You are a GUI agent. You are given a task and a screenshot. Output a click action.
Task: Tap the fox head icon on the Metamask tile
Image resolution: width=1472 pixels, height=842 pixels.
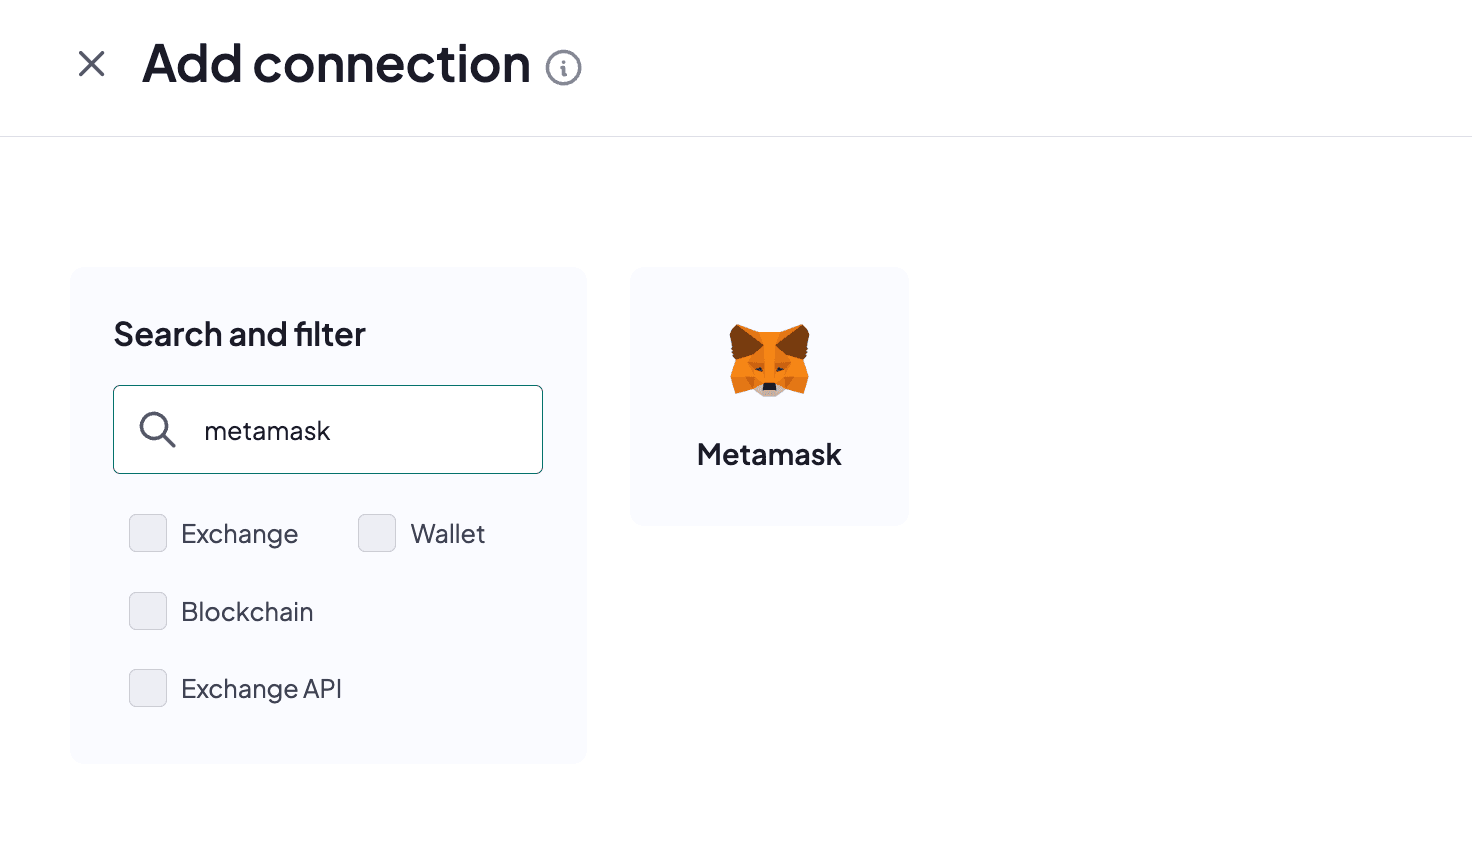(x=768, y=360)
